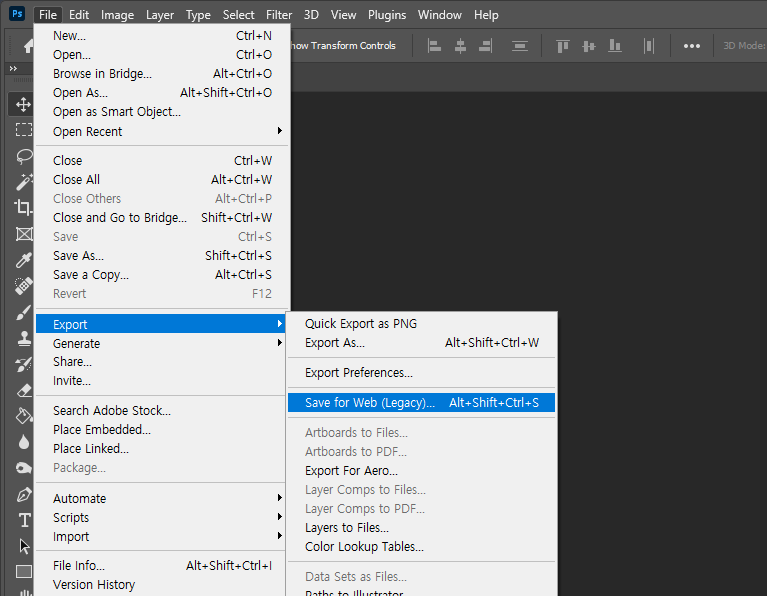
Task: Open the Image menu
Action: [117, 15]
